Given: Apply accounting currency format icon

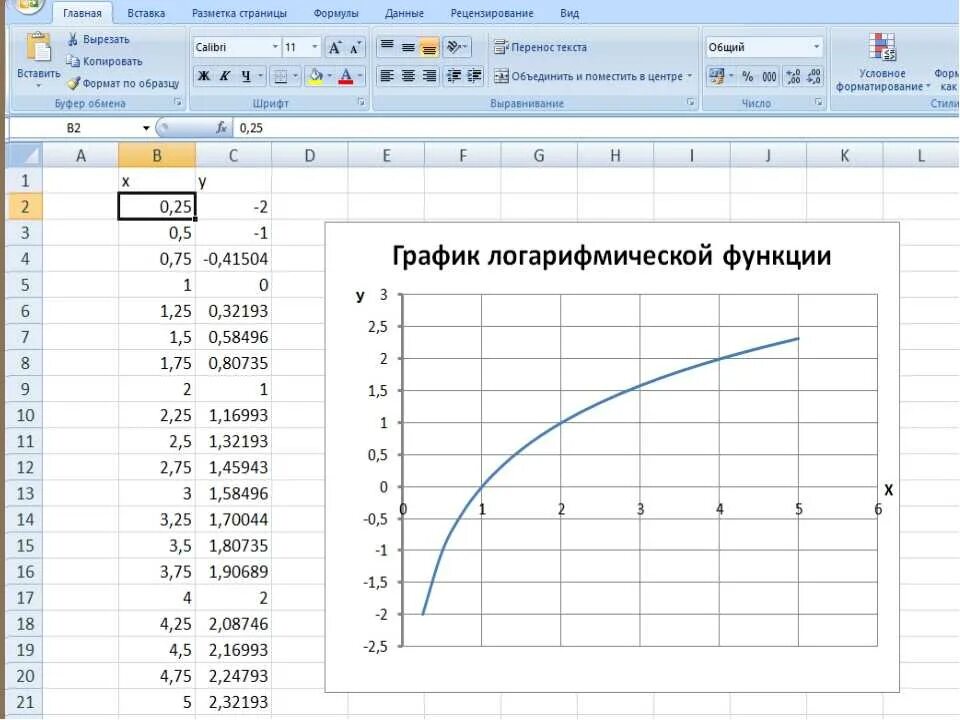Looking at the screenshot, I should click(x=716, y=76).
